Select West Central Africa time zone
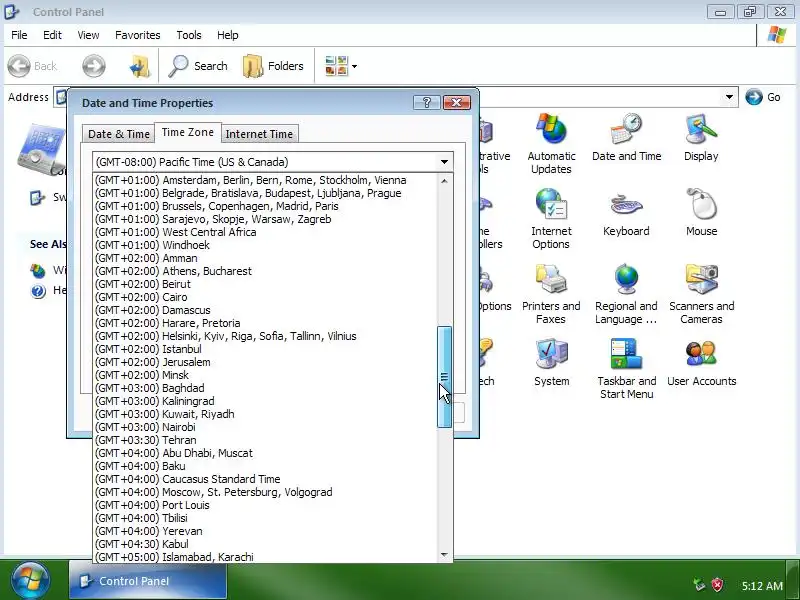 (x=265, y=232)
